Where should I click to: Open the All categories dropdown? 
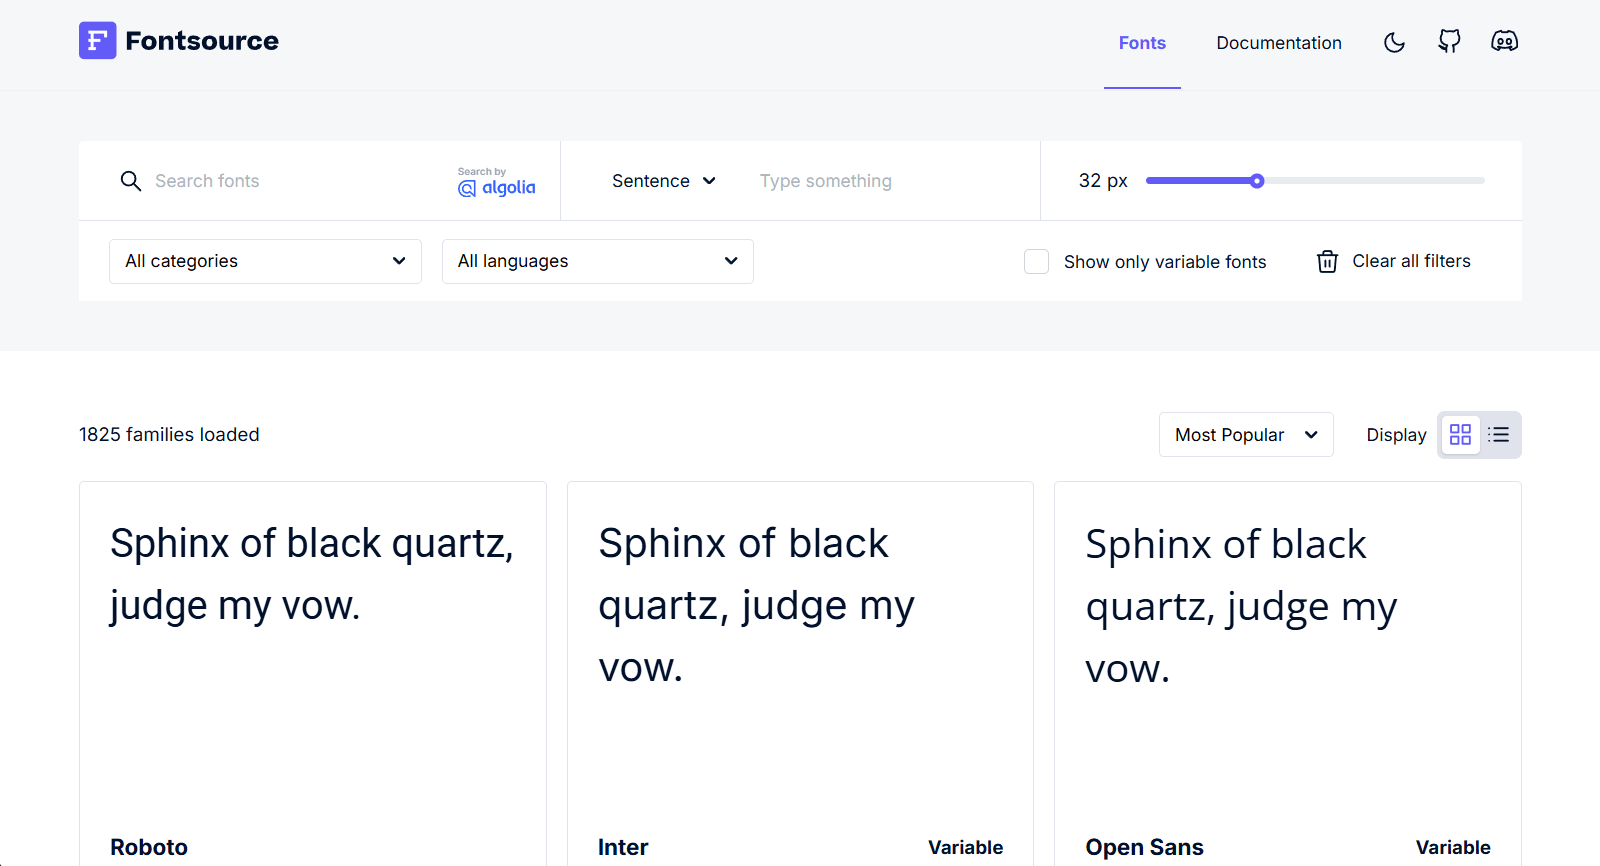pos(264,261)
